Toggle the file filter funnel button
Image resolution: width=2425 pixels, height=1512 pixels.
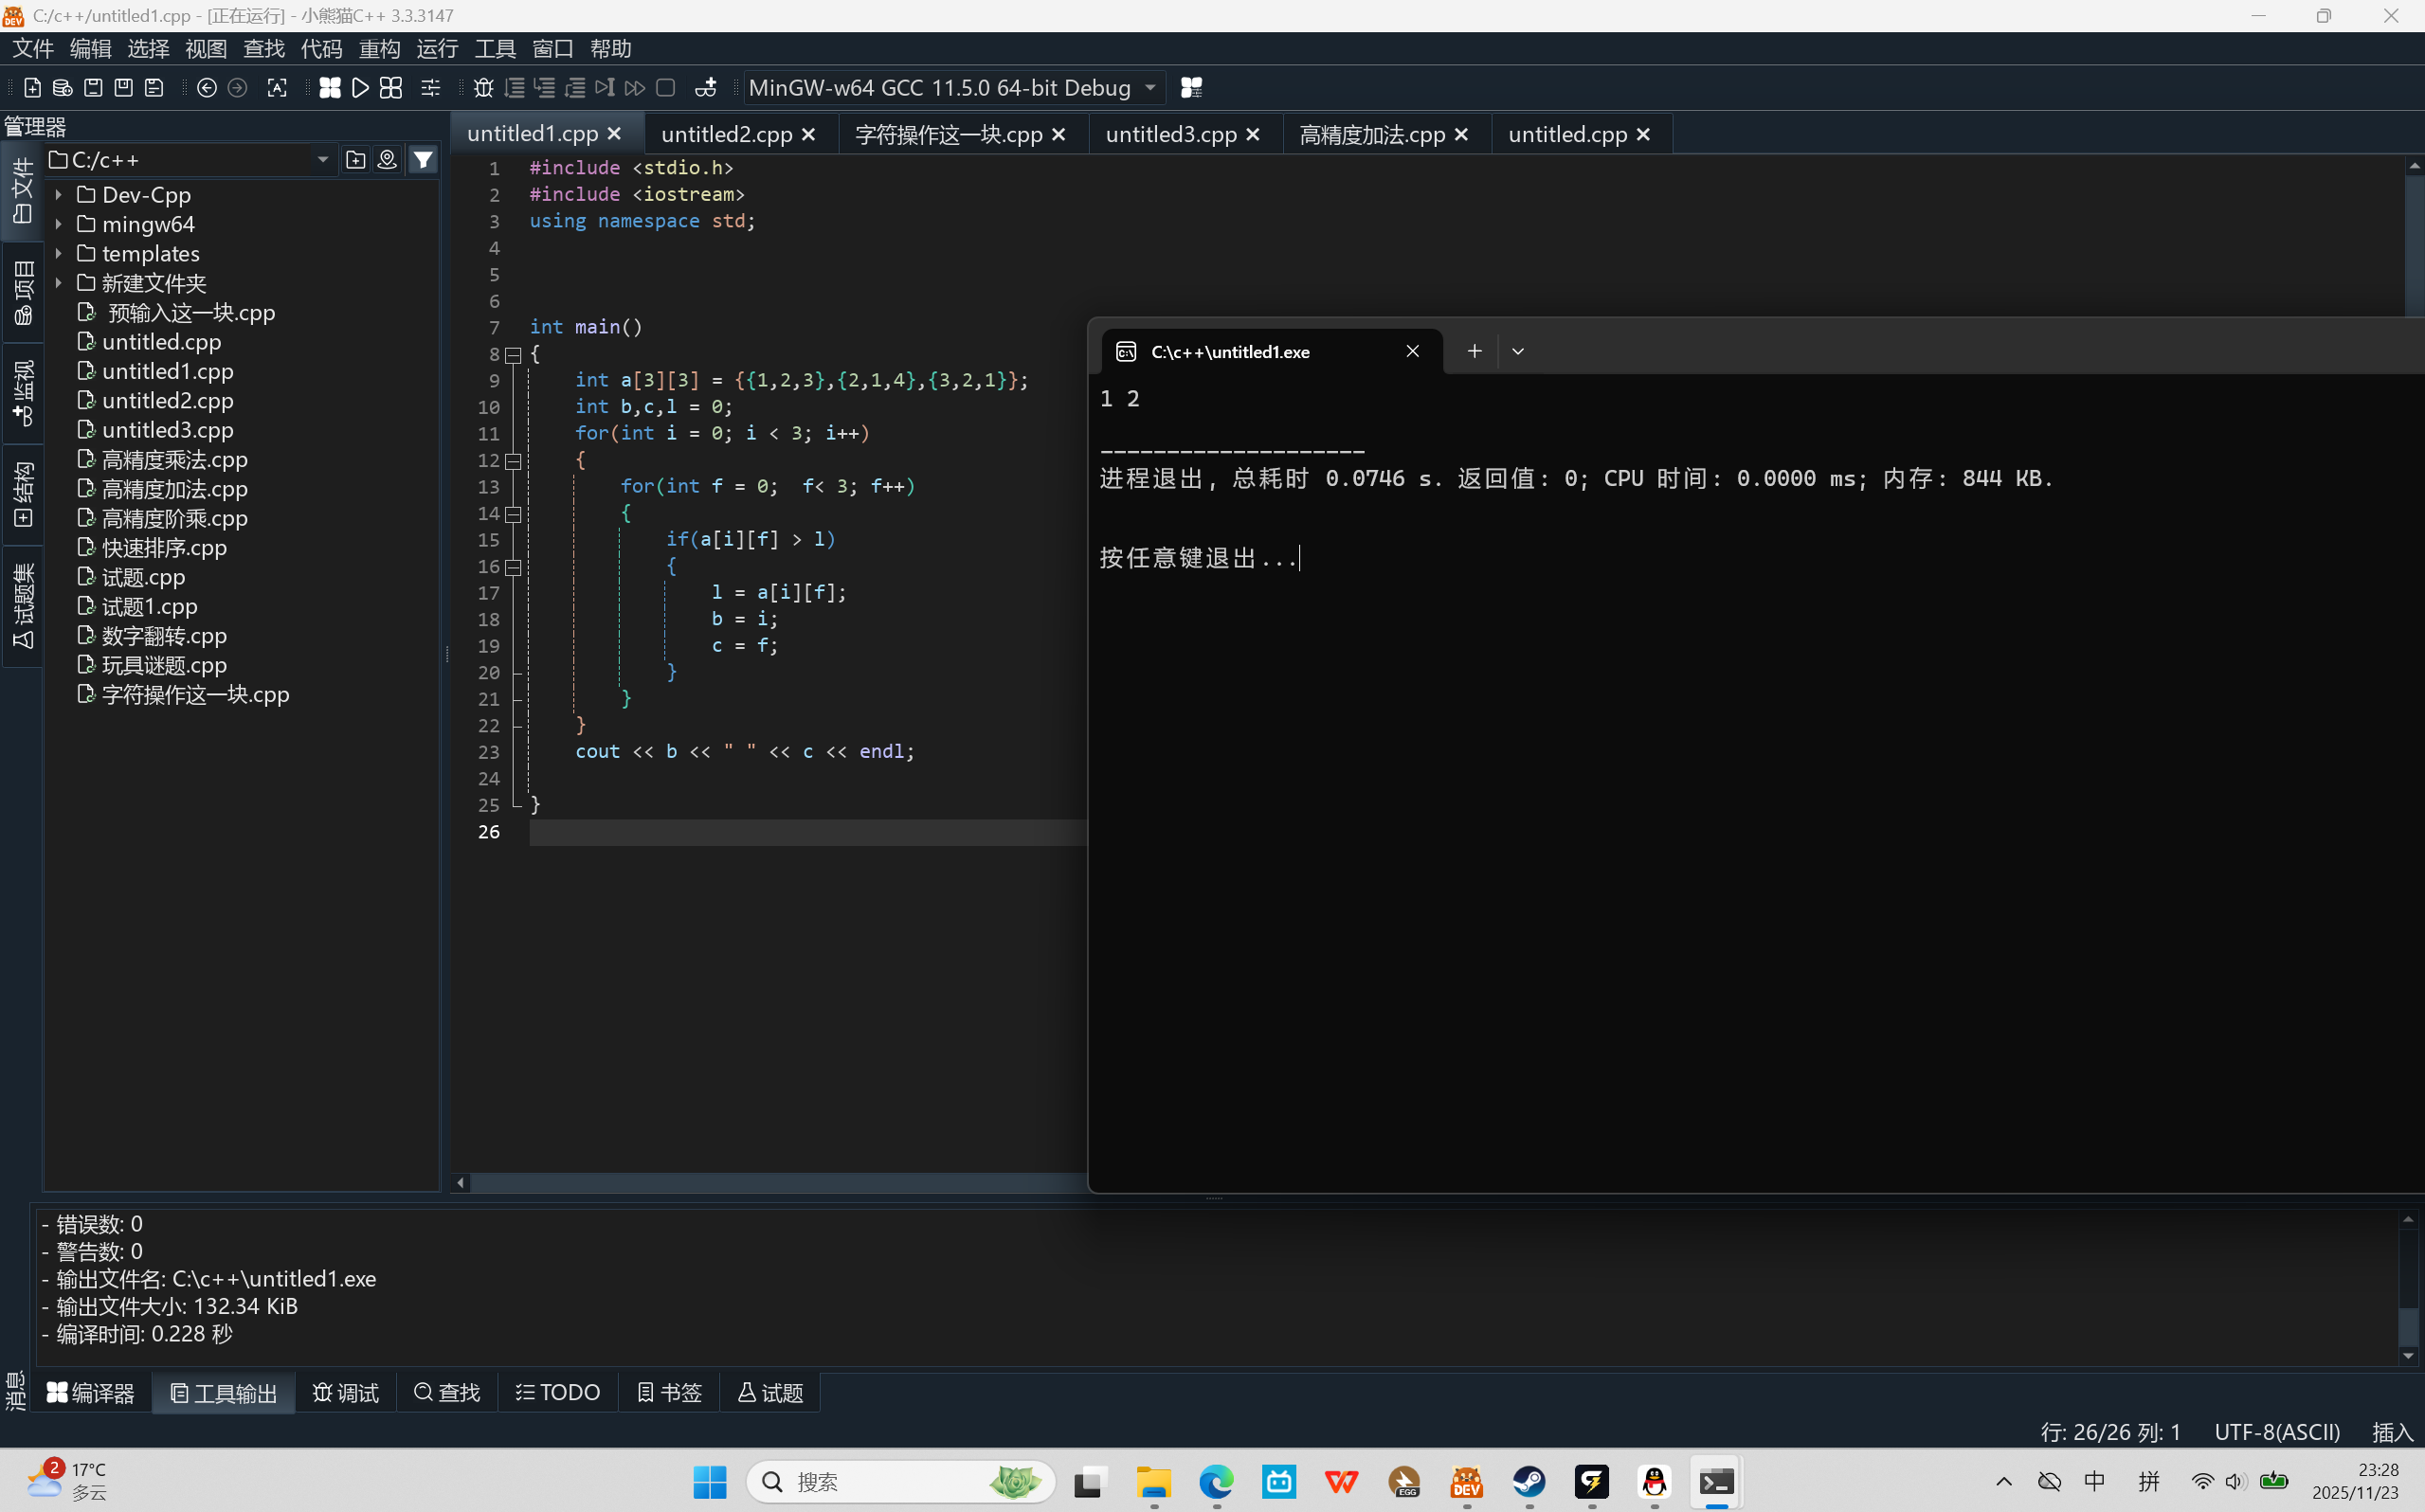pyautogui.click(x=423, y=160)
